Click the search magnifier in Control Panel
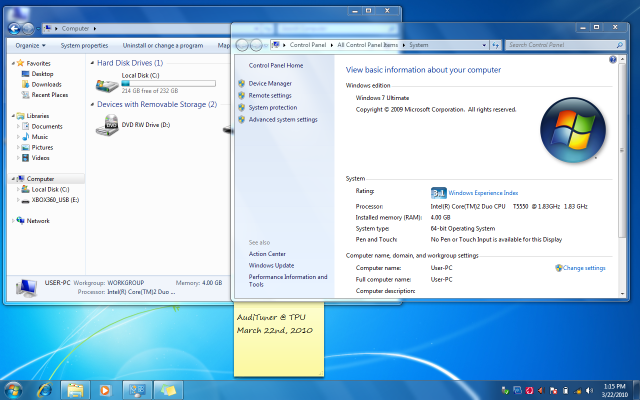The width and height of the screenshot is (640, 400). point(619,45)
